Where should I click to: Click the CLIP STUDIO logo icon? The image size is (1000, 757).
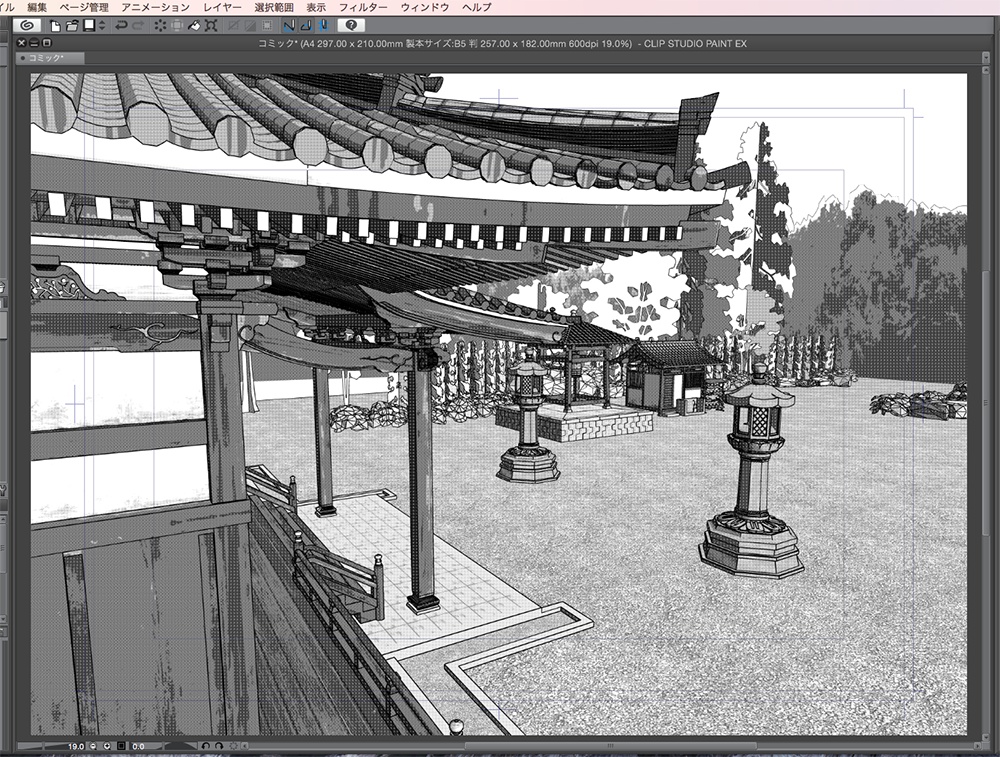point(29,27)
